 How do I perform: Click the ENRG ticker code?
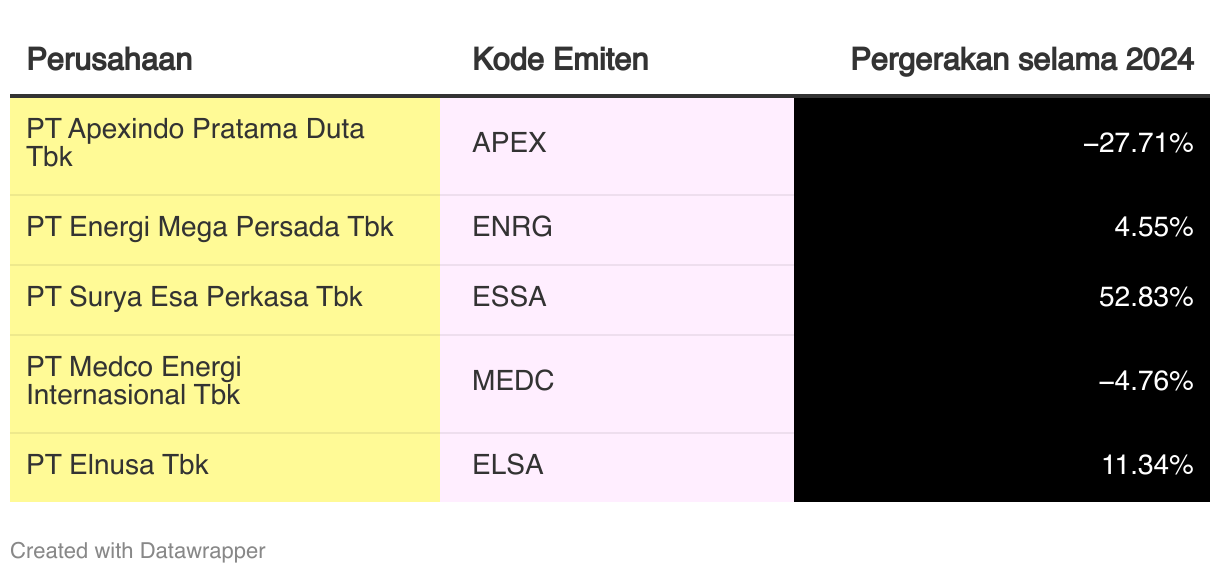point(512,228)
